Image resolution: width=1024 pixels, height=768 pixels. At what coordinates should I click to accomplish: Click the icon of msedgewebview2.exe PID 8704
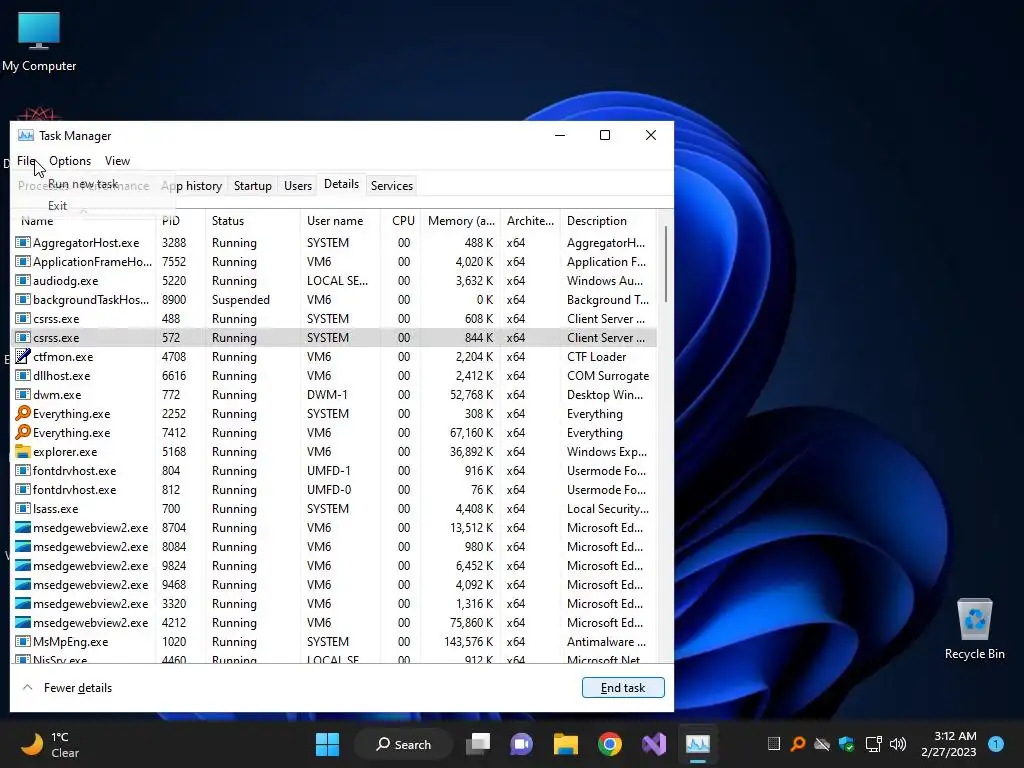23,528
